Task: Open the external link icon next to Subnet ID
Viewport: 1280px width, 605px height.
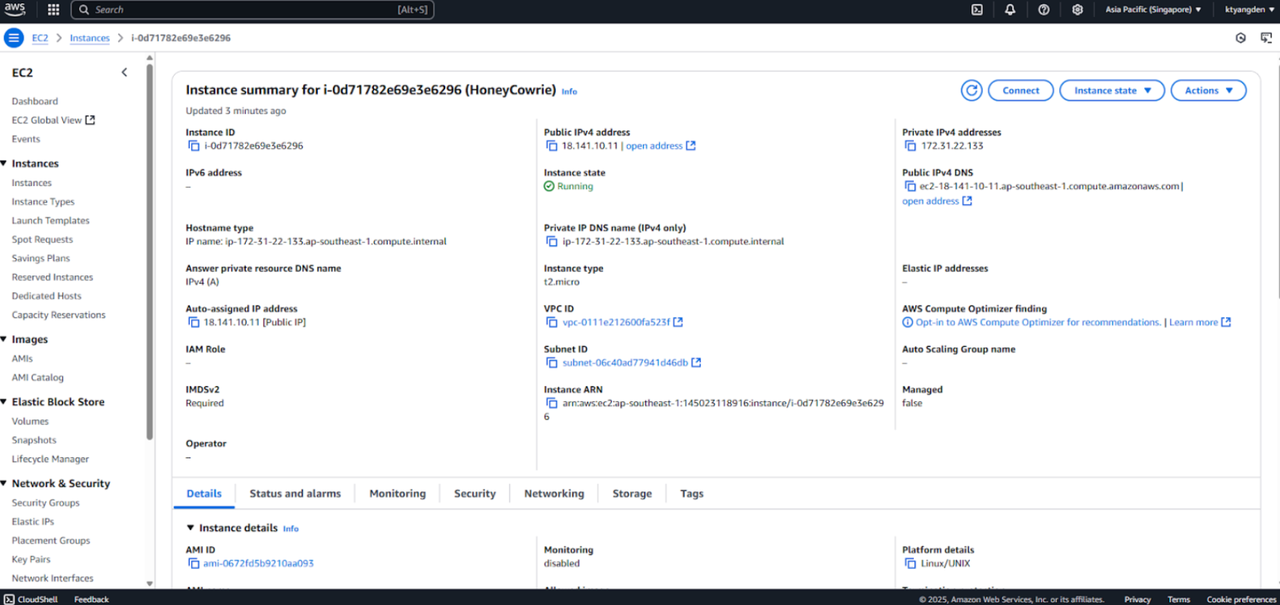Action: pyautogui.click(x=696, y=363)
